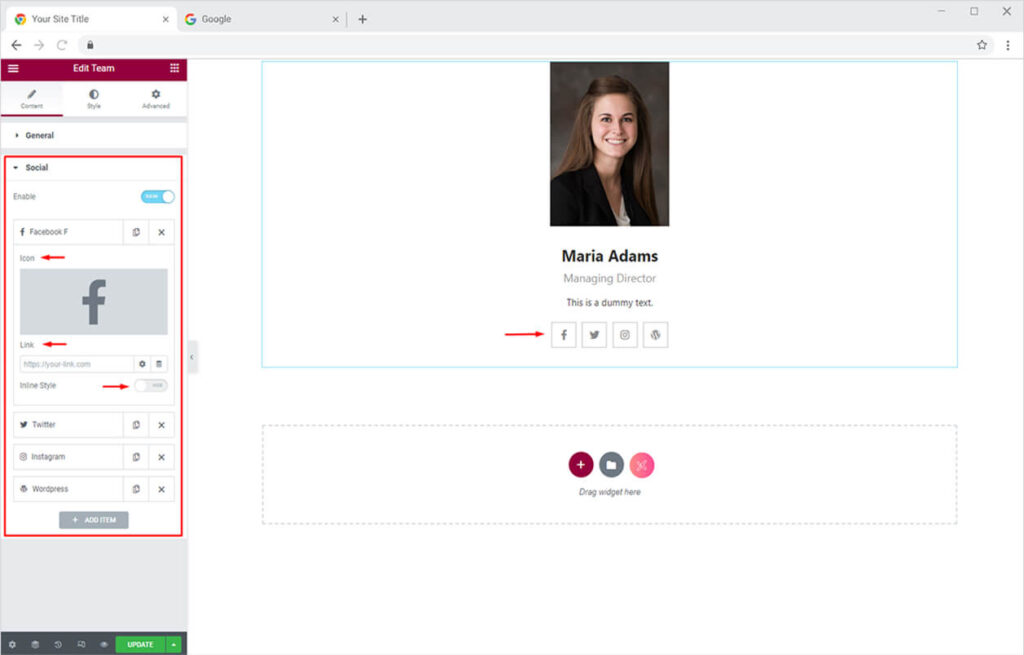
Task: Remove the Twitter social item
Action: 161,425
